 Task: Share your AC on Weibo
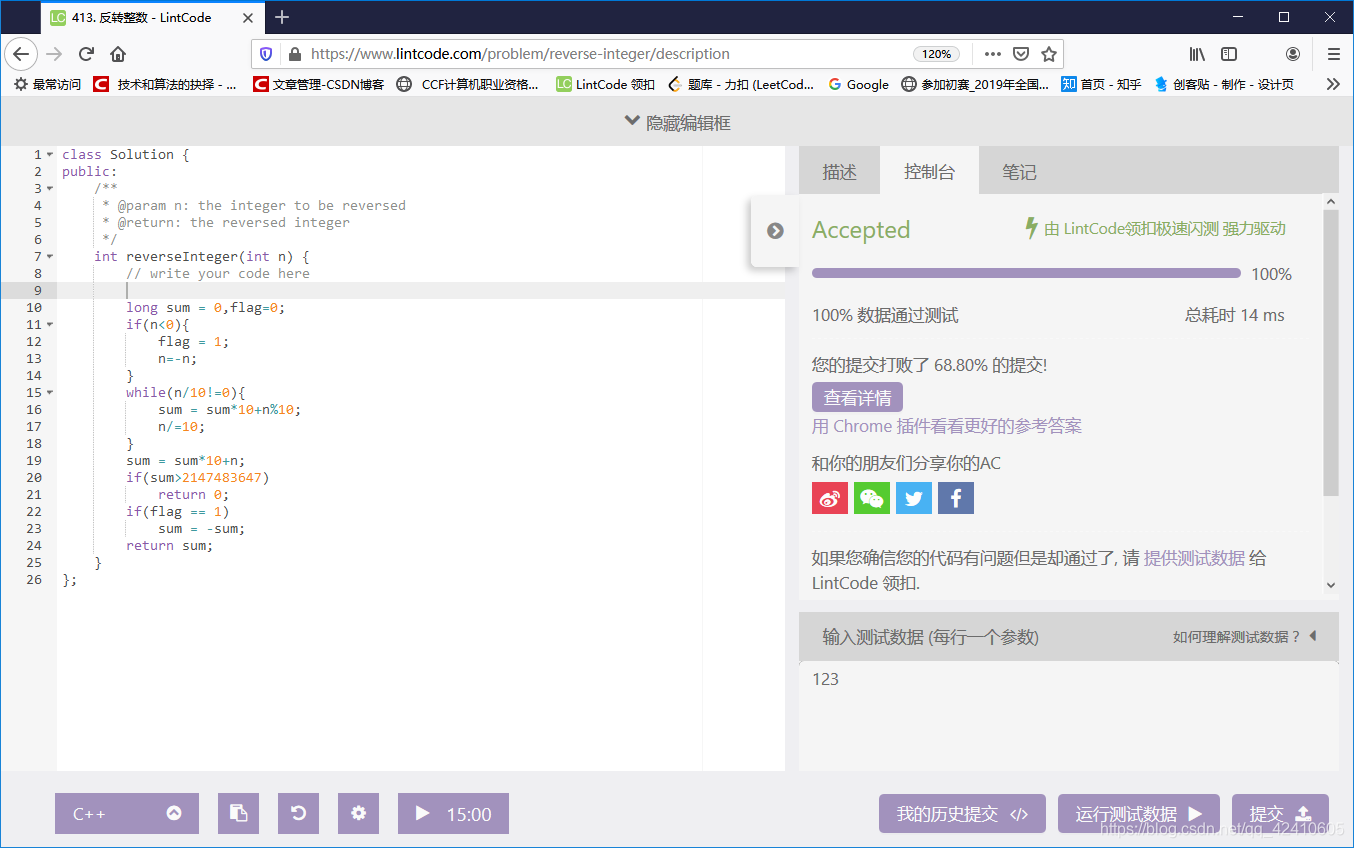click(x=829, y=497)
